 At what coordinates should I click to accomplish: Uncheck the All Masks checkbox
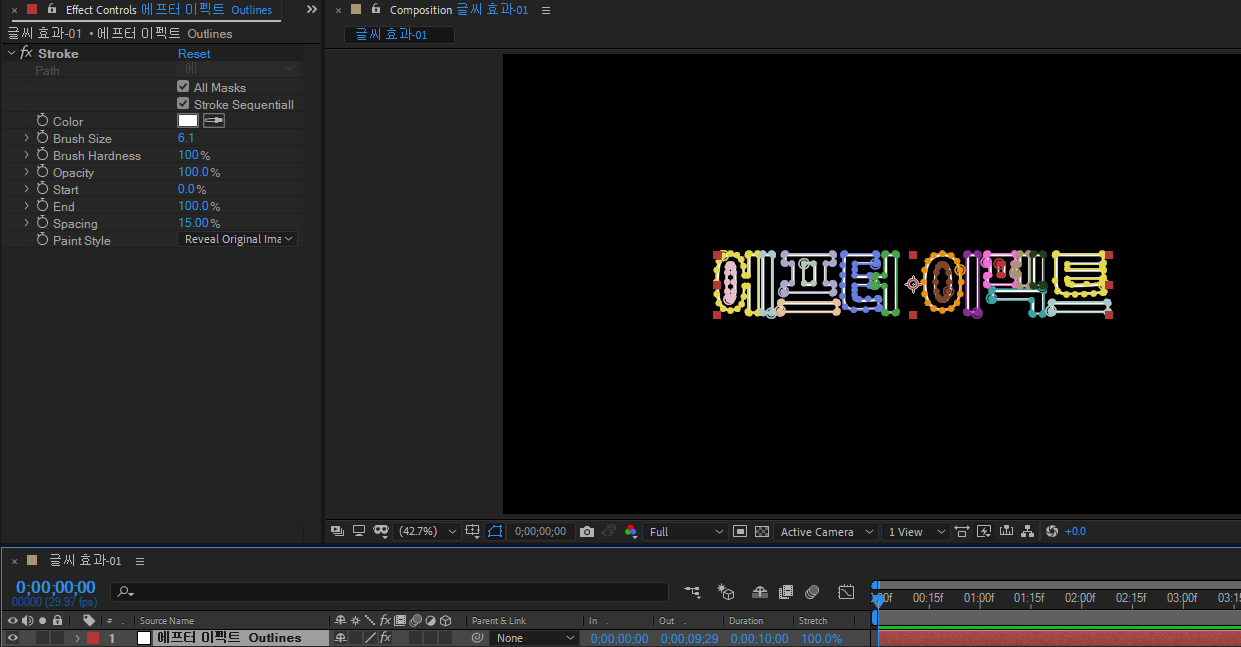pyautogui.click(x=183, y=87)
